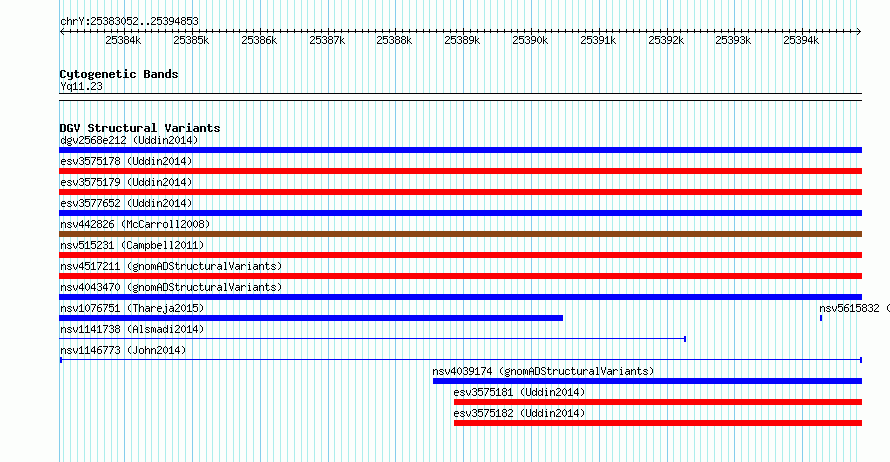
Task: Select the blue bar for dgv2568e212
Action: (x=460, y=150)
